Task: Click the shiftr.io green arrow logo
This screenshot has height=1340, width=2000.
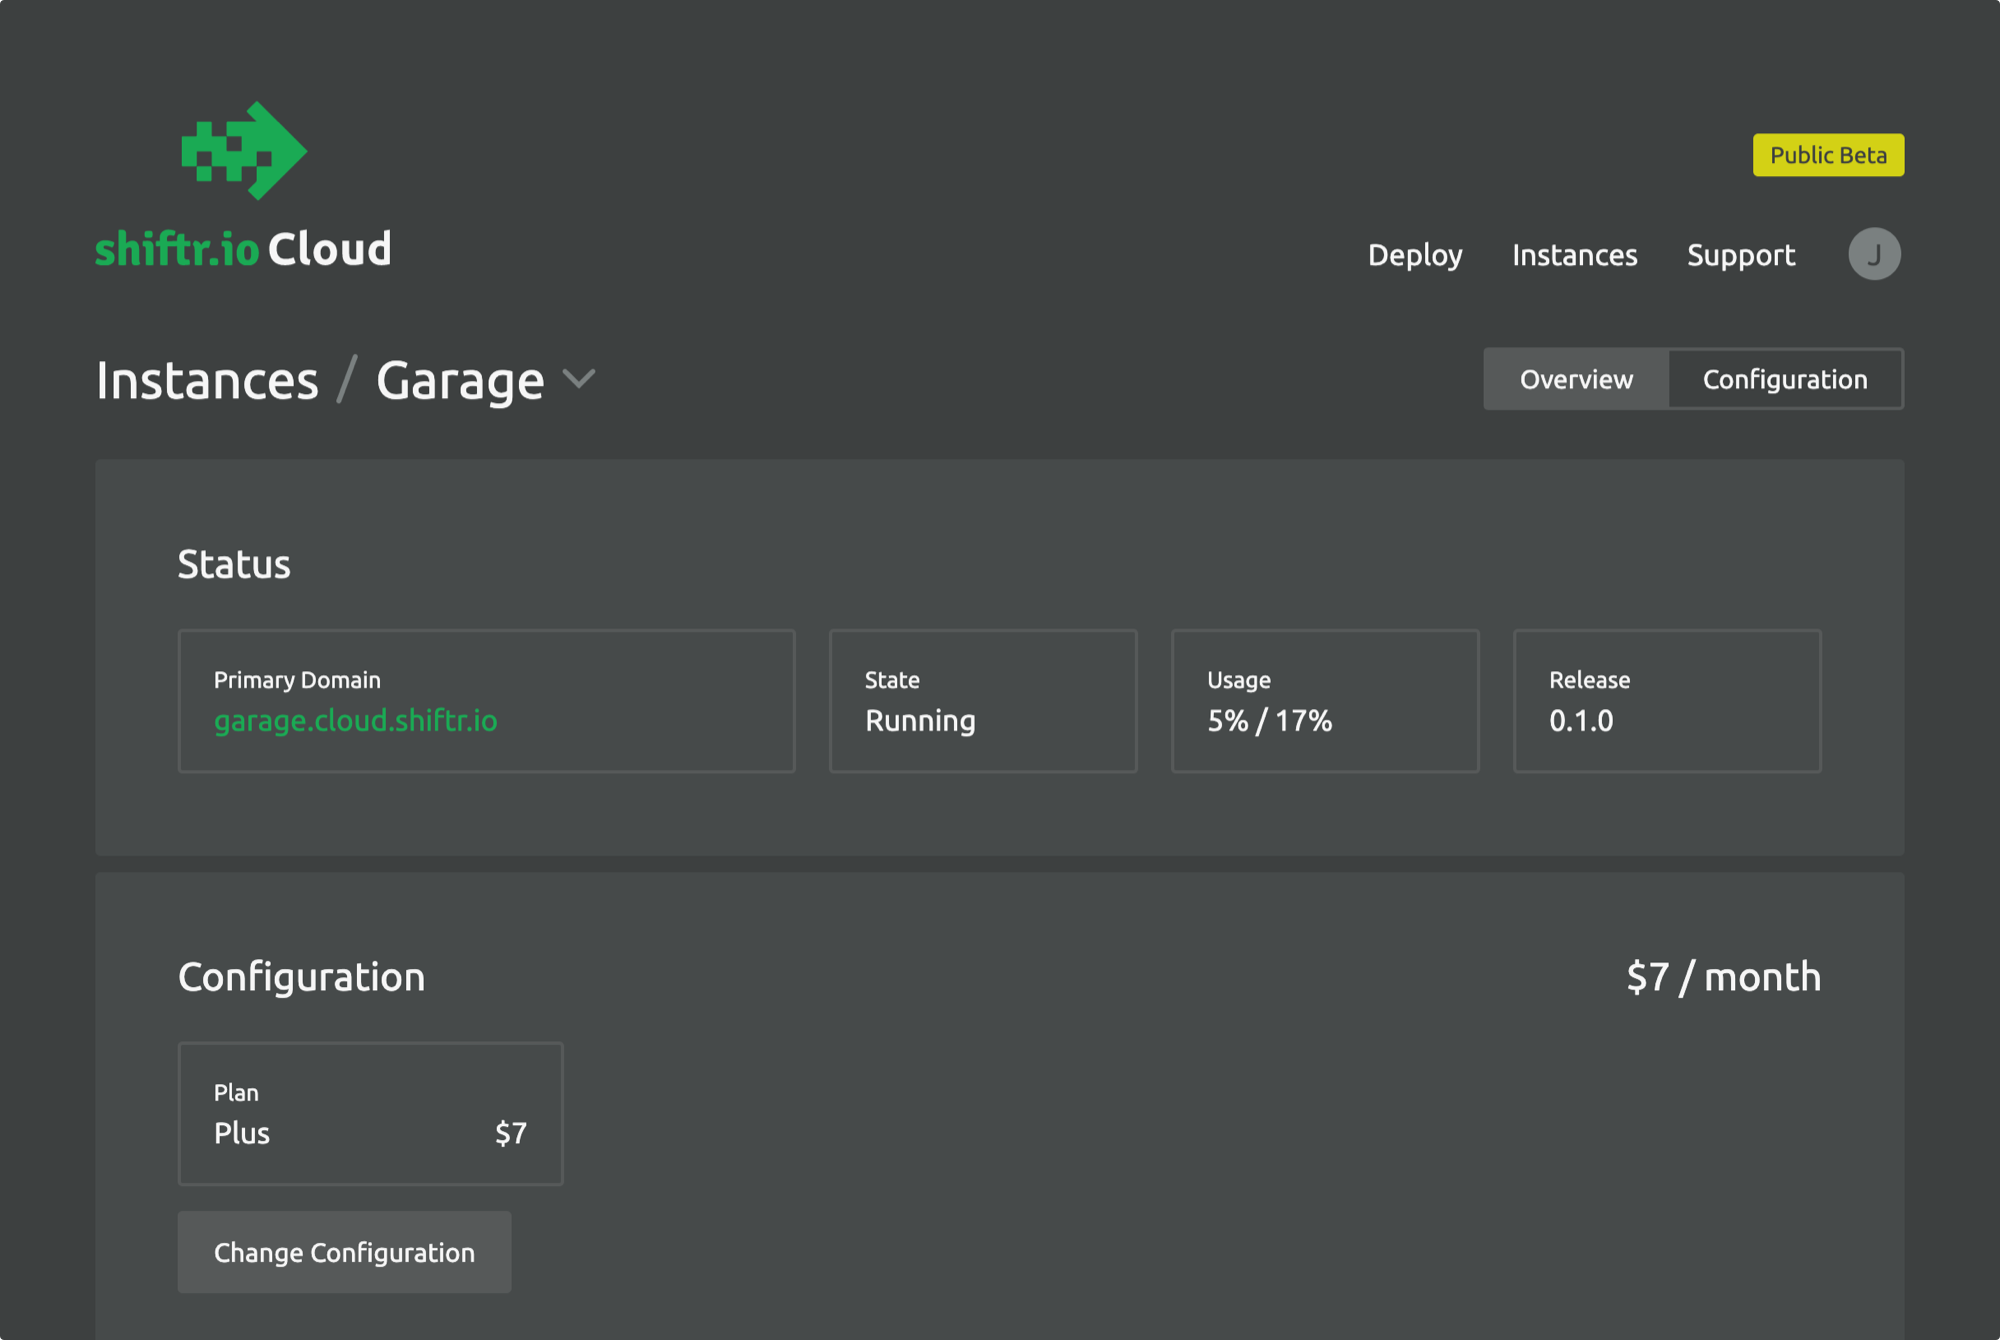Action: click(x=244, y=150)
